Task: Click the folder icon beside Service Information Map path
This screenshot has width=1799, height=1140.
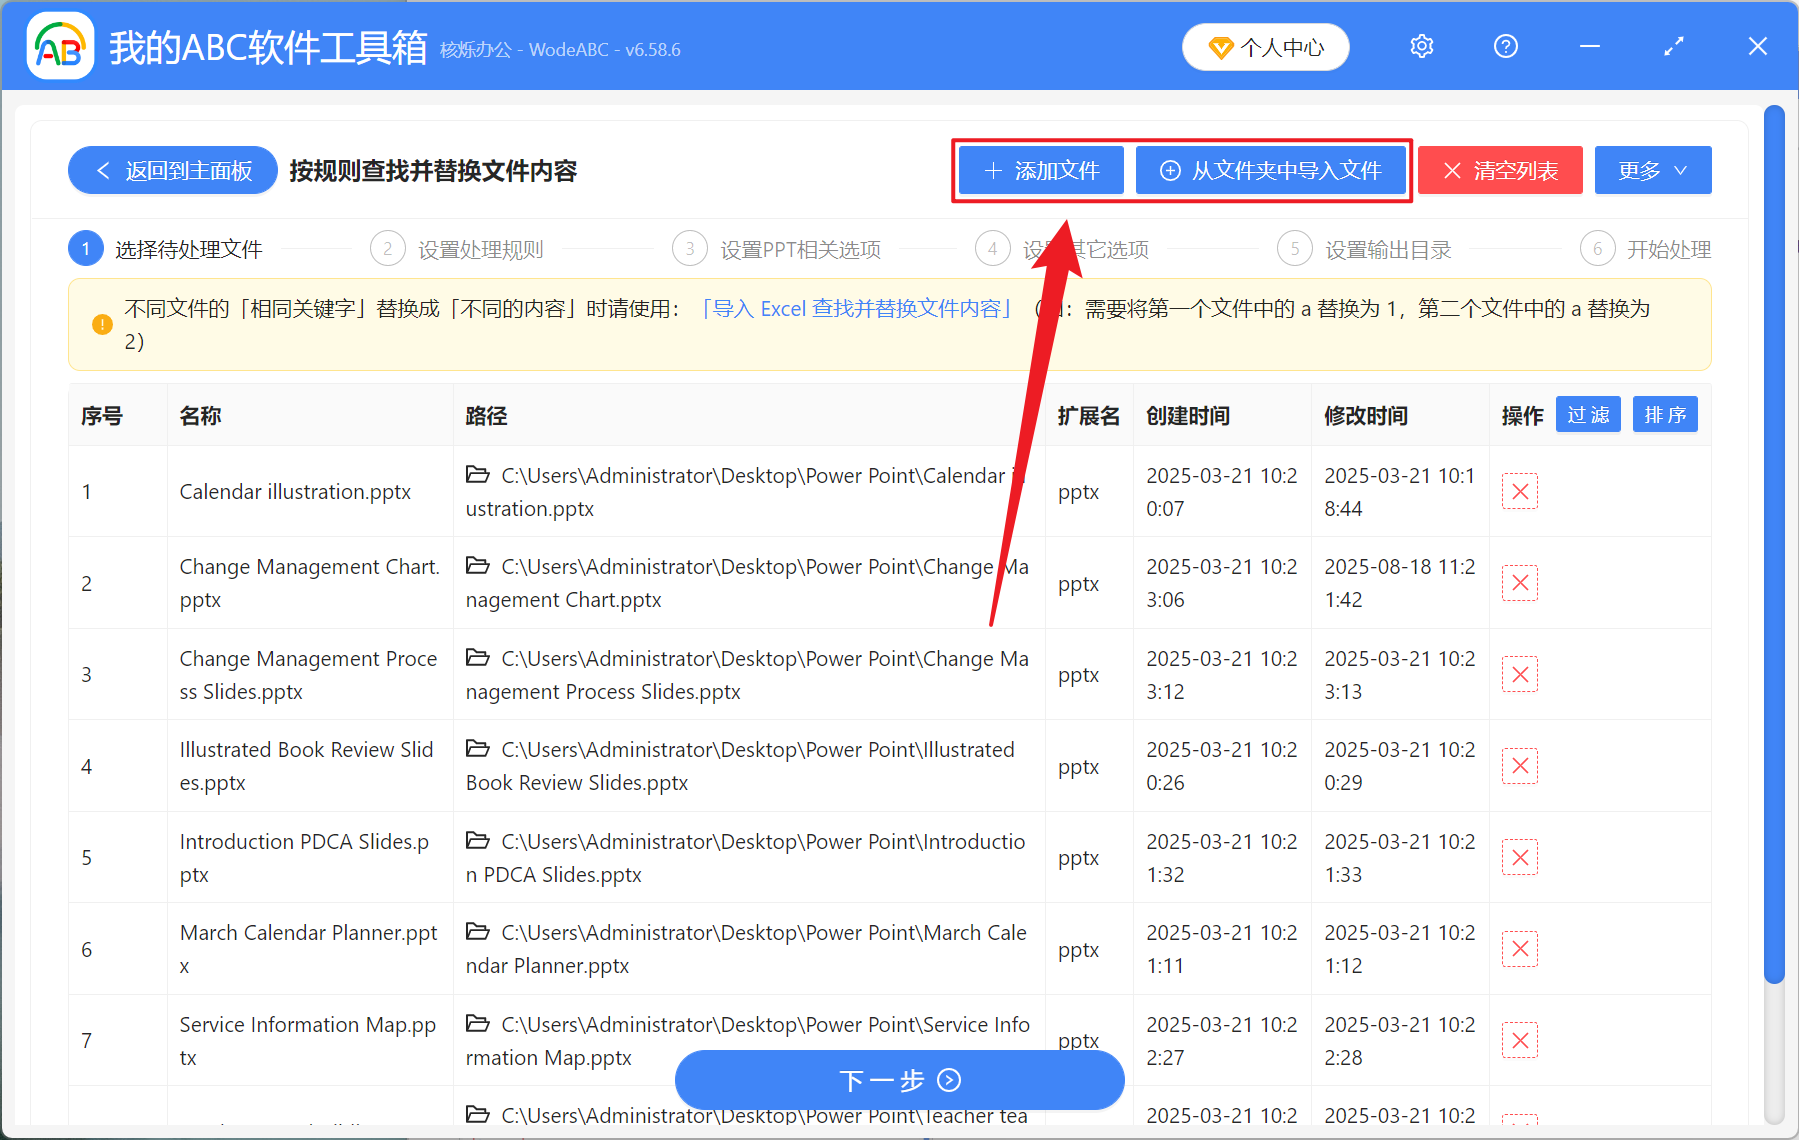Action: click(x=476, y=1023)
